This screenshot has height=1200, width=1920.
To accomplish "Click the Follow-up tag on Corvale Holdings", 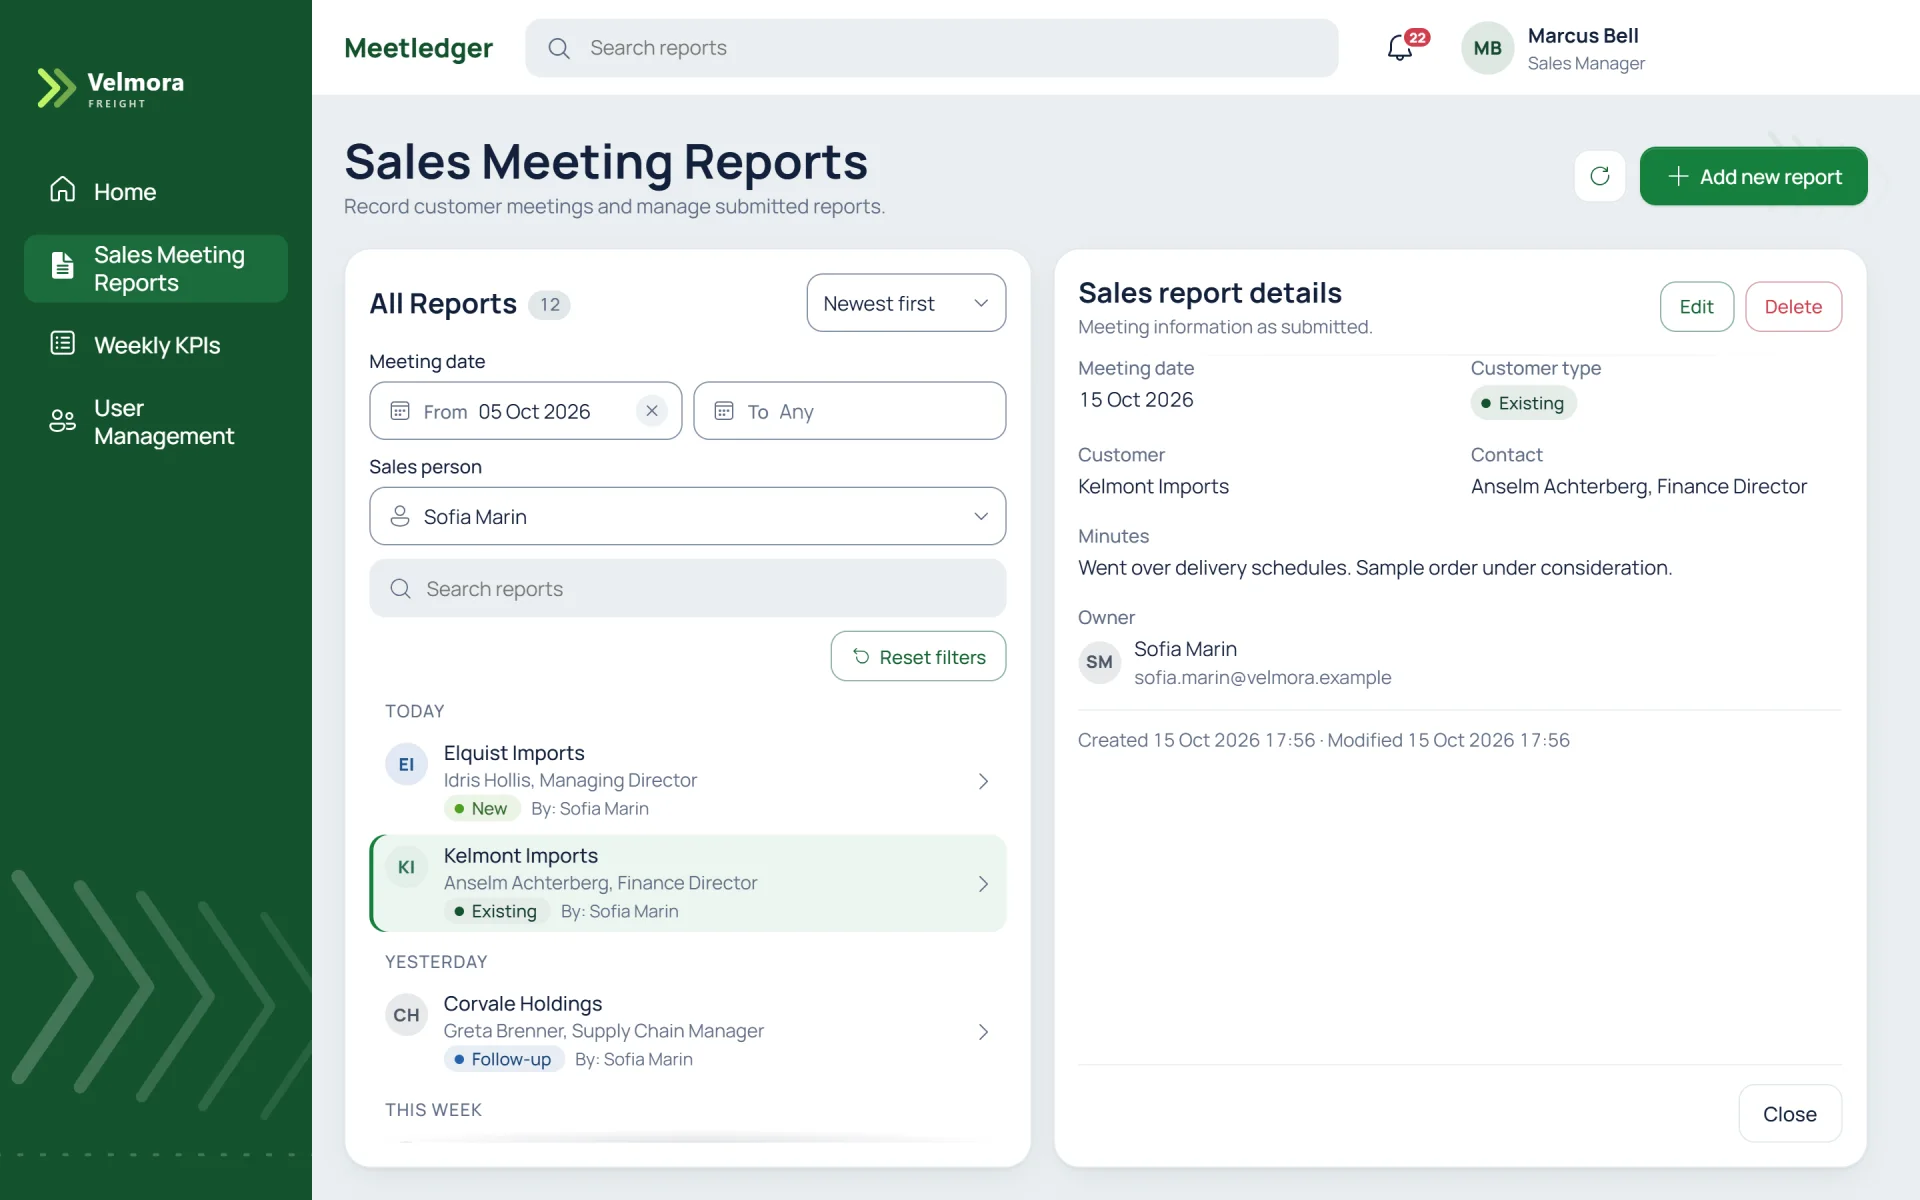I will pos(503,1059).
